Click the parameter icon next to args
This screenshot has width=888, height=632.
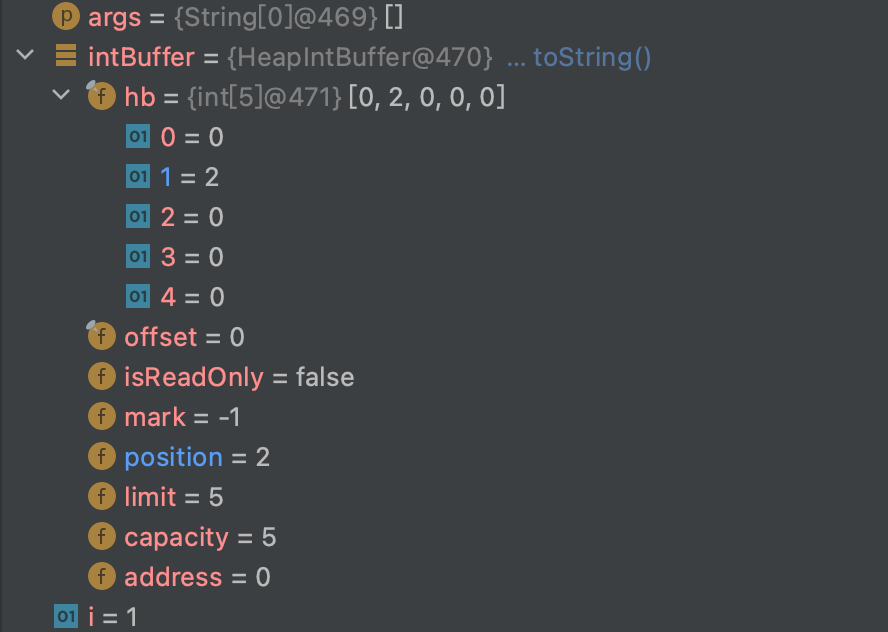click(65, 17)
